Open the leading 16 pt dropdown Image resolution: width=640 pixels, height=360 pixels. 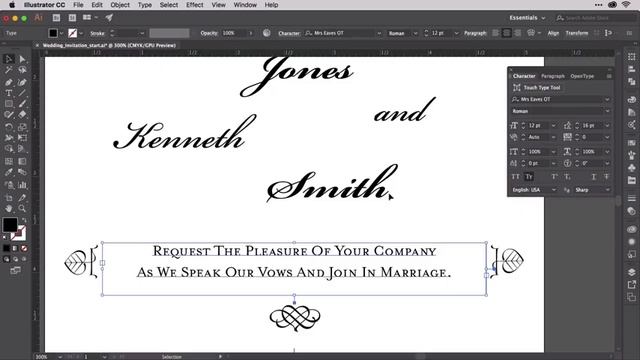[607, 126]
